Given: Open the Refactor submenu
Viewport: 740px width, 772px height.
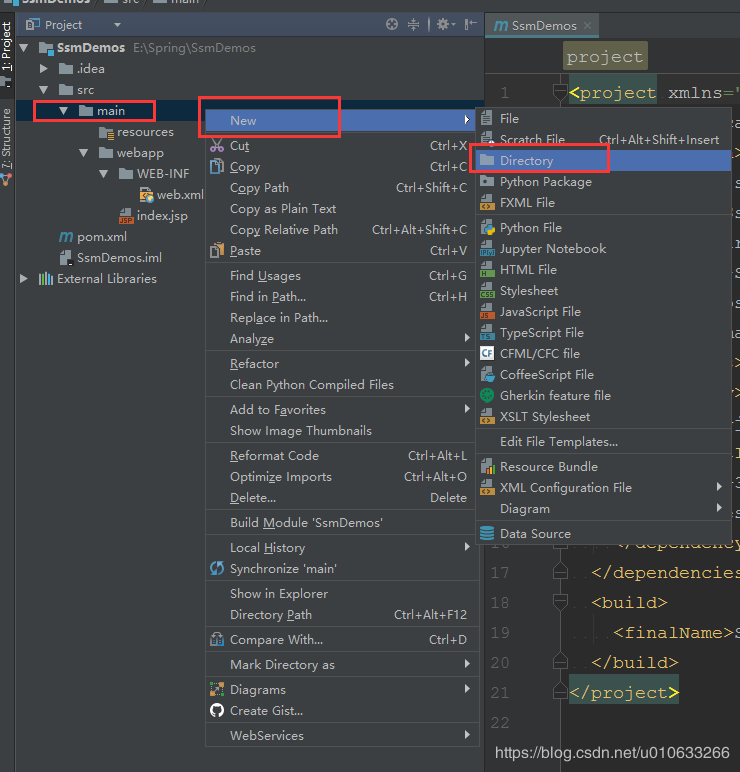Looking at the screenshot, I should tap(342, 363).
